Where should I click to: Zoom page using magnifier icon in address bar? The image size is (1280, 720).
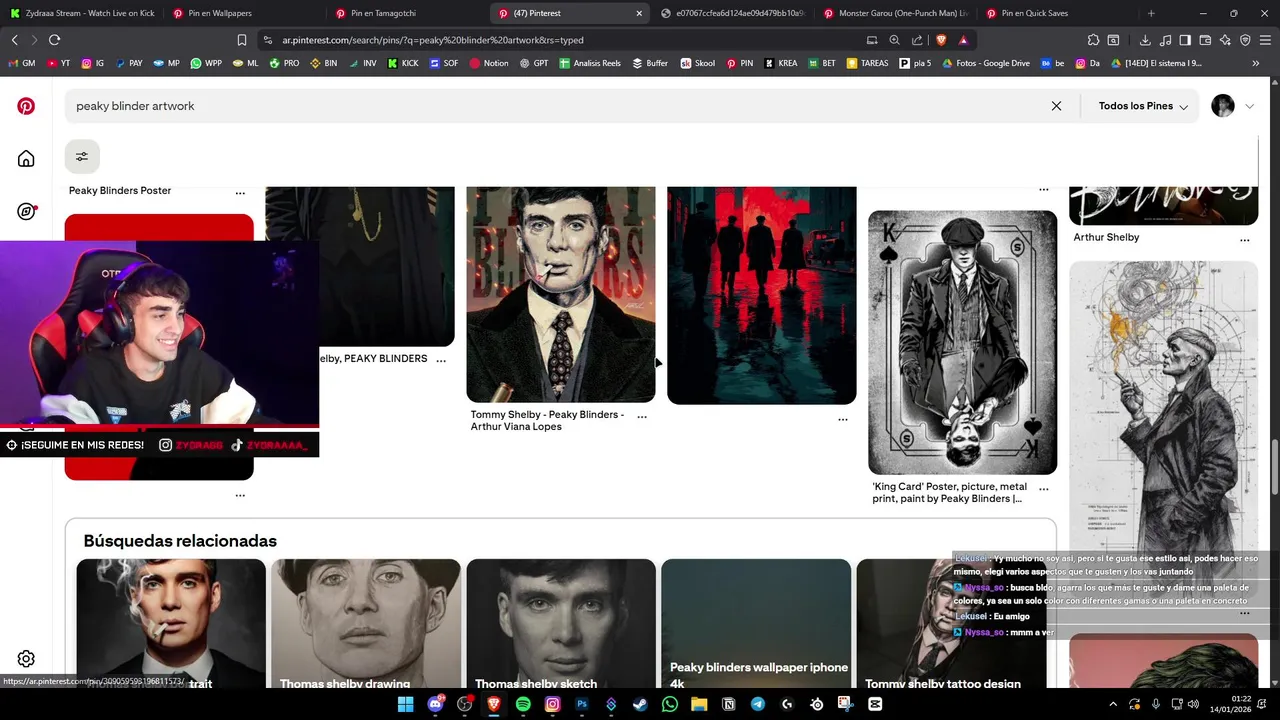(x=895, y=40)
